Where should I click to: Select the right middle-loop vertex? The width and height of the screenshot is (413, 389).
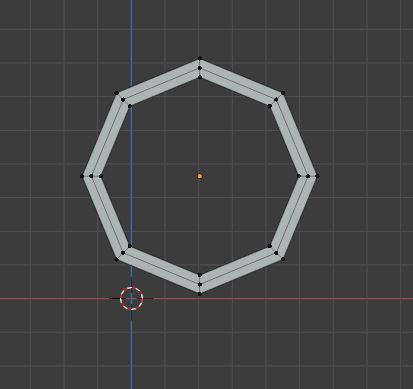pos(308,176)
